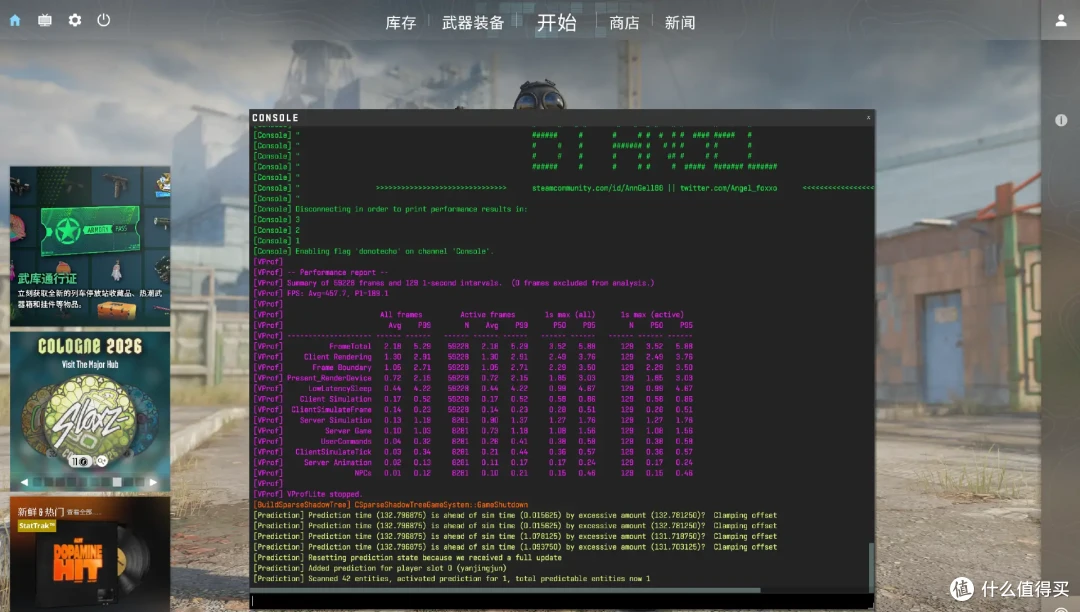The width and height of the screenshot is (1080, 612).
Task: Show the previous carousel item arrow
Action: click(24, 482)
